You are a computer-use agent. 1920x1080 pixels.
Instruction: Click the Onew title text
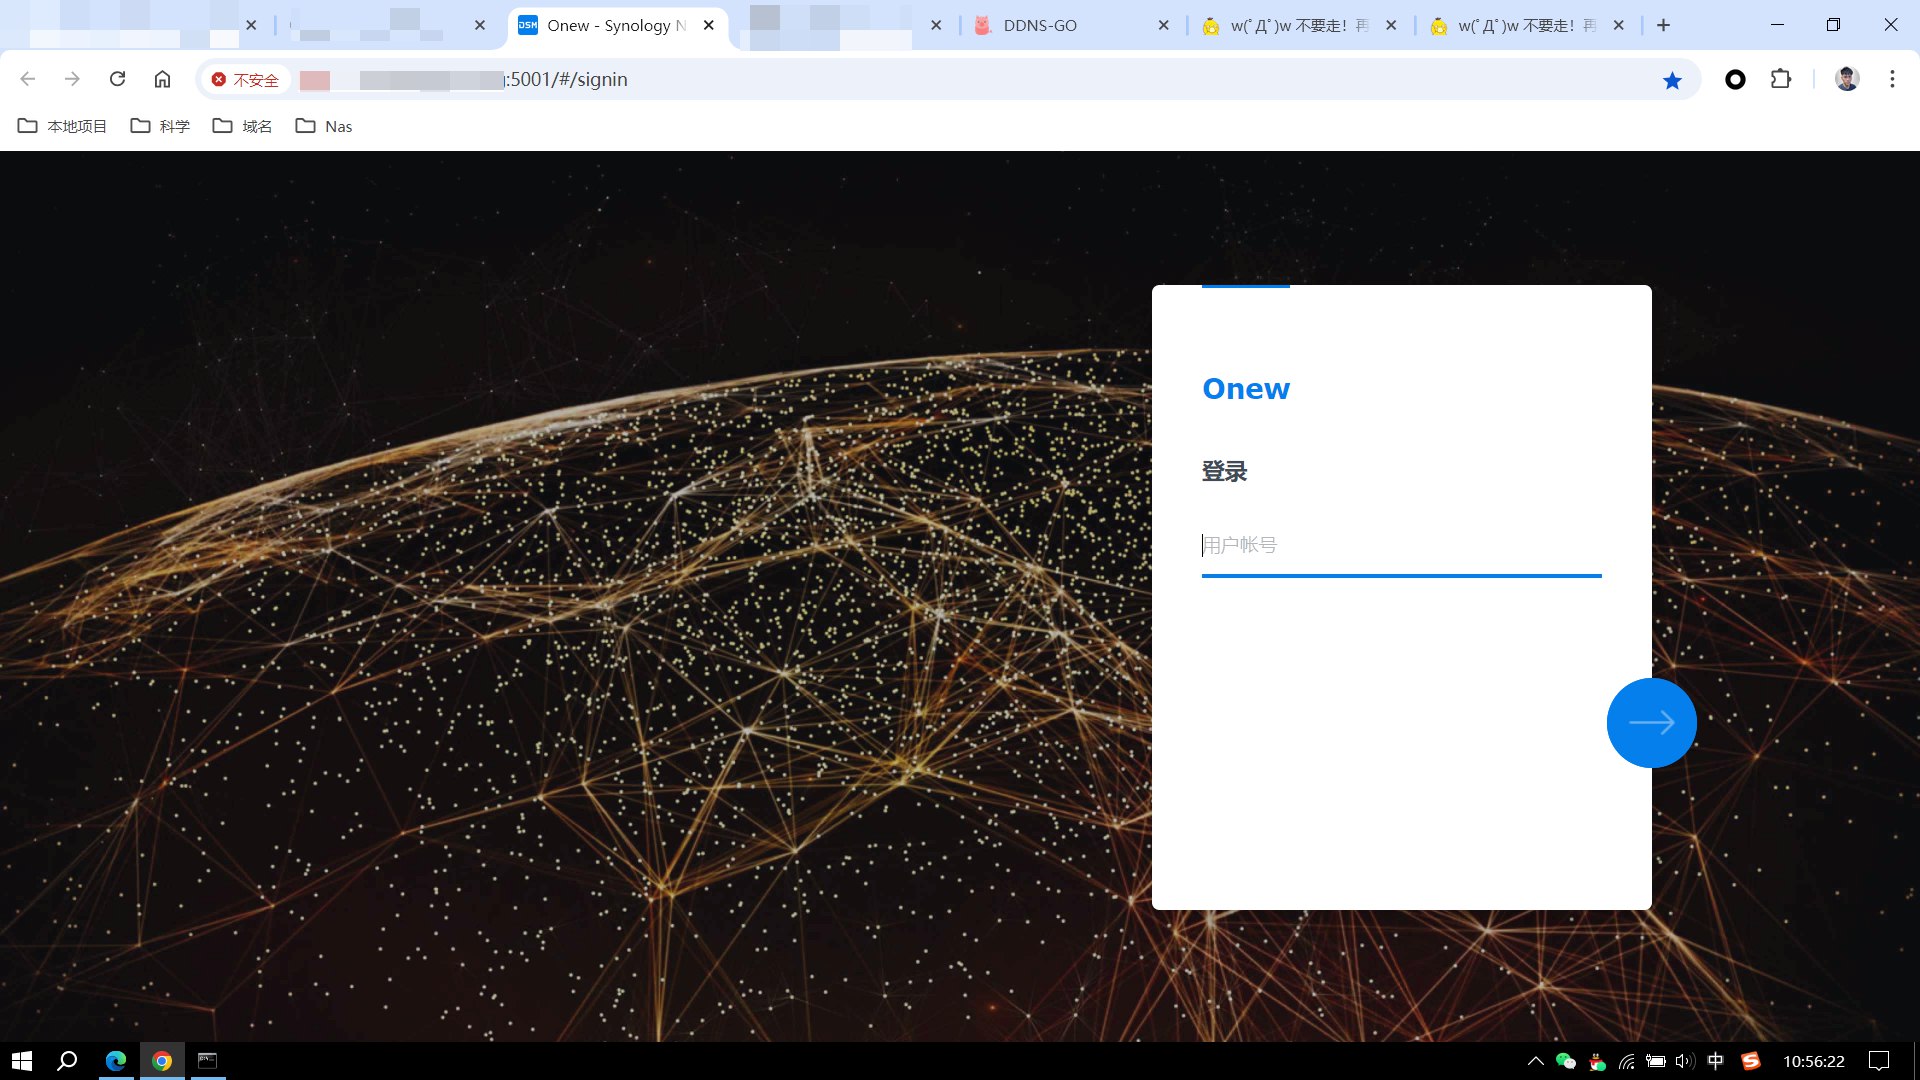[1246, 389]
